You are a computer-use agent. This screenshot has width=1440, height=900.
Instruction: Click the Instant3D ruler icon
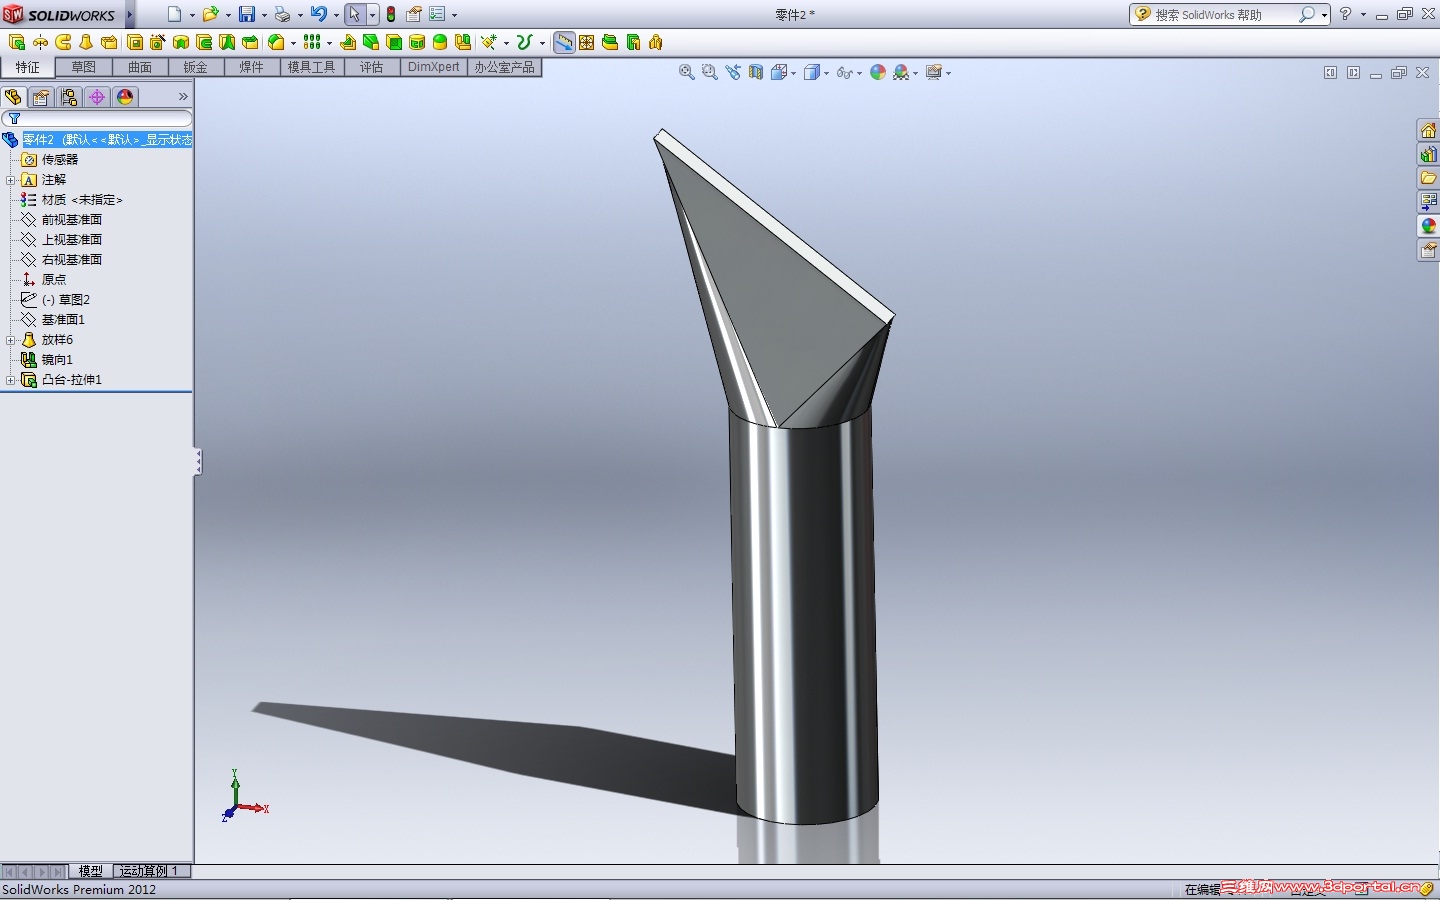pos(564,42)
